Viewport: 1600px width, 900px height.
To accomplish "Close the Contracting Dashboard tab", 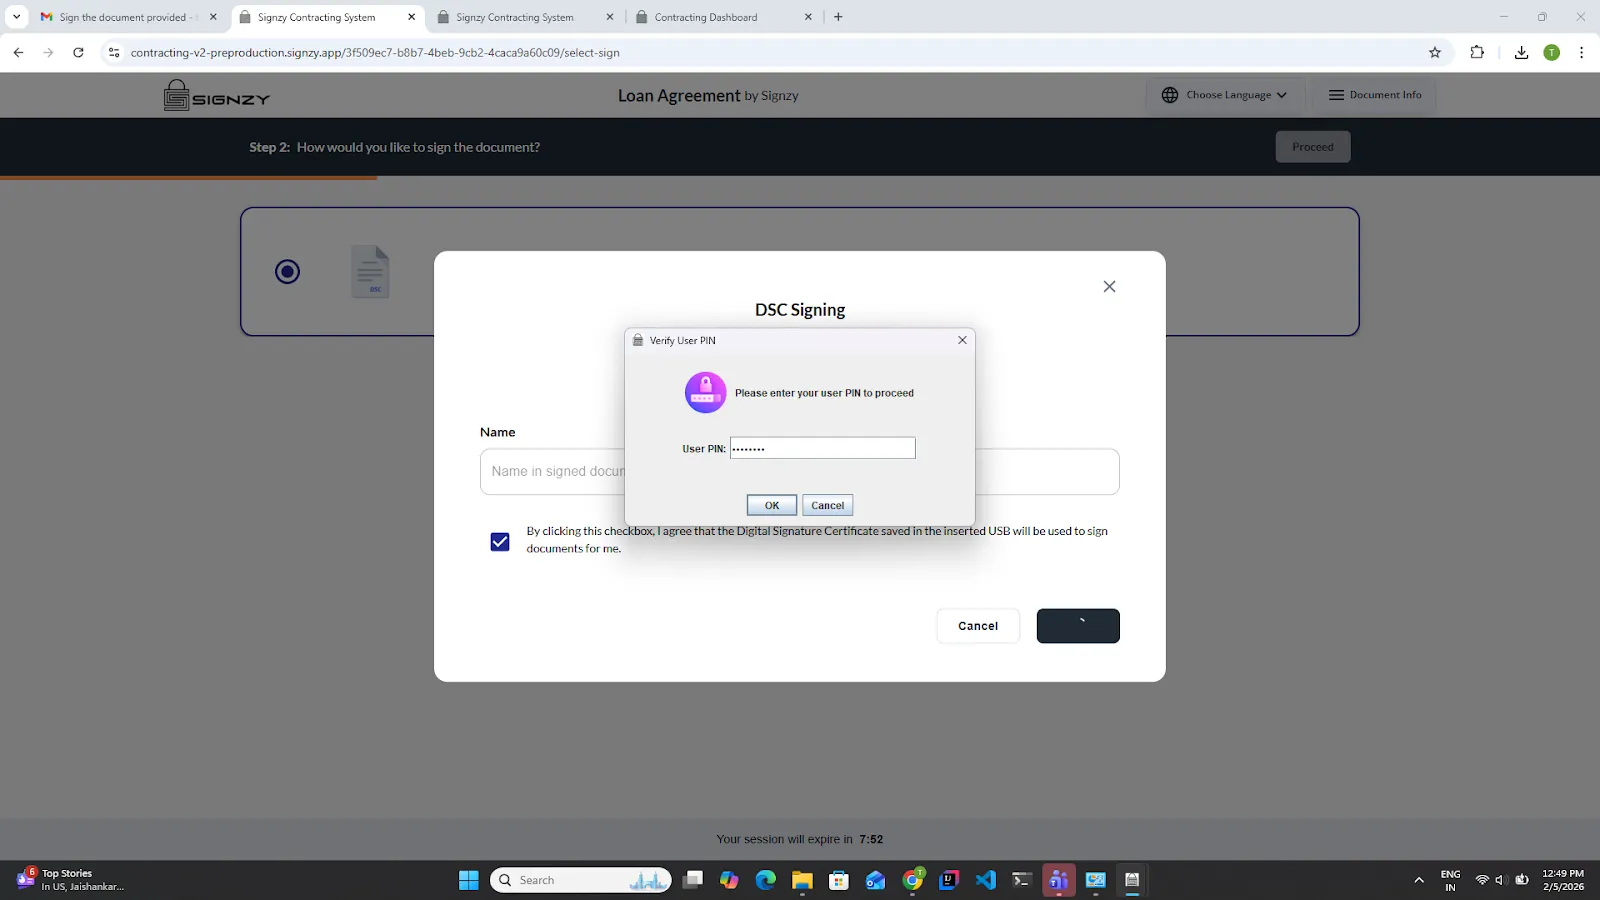I will click(808, 17).
